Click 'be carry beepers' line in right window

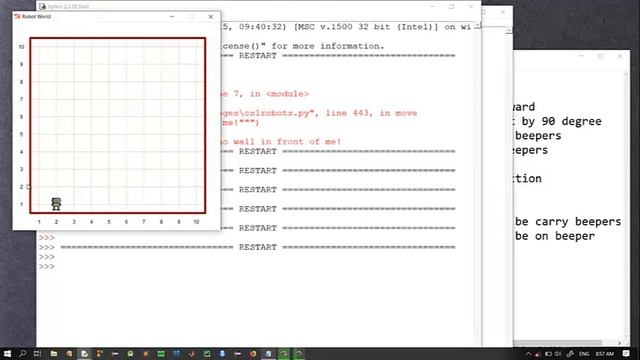coord(568,222)
